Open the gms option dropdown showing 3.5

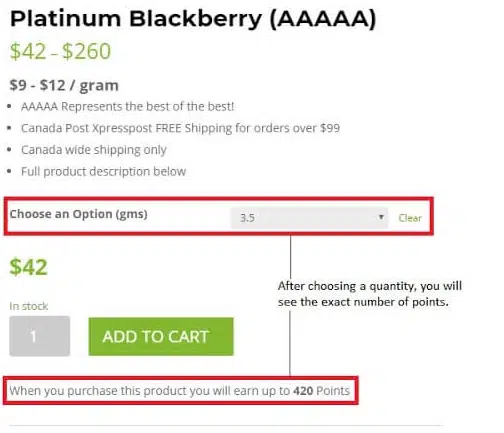[x=309, y=218]
